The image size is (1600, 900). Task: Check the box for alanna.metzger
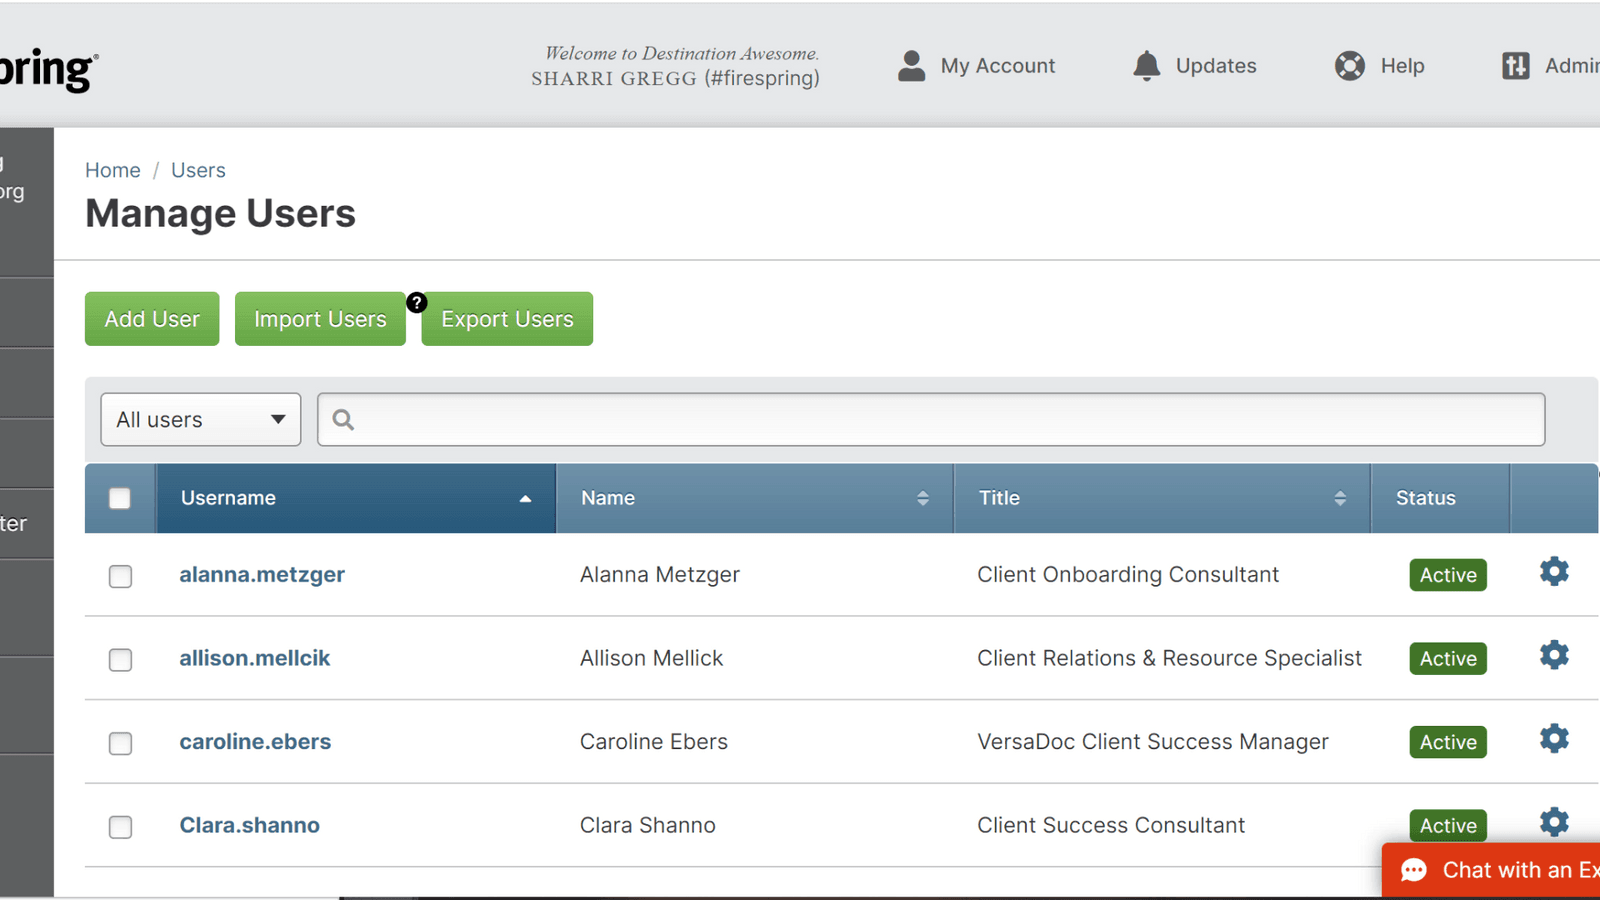[120, 576]
